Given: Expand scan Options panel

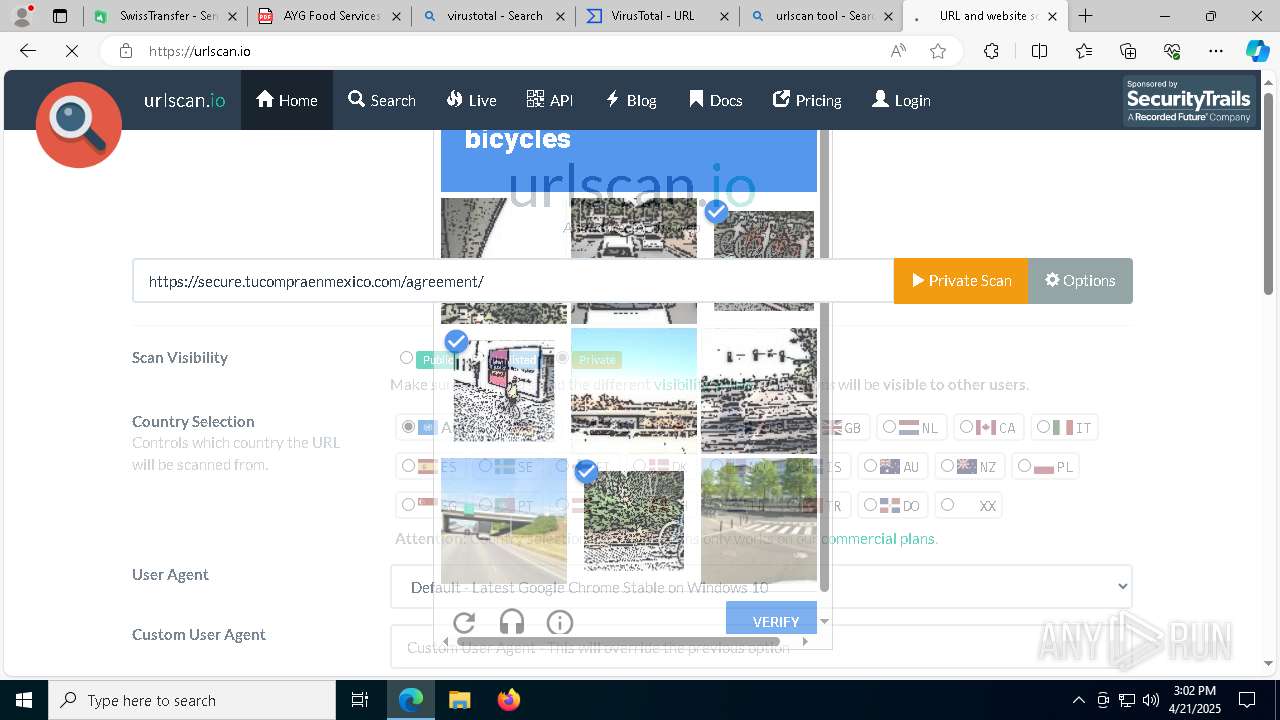Looking at the screenshot, I should (1080, 281).
